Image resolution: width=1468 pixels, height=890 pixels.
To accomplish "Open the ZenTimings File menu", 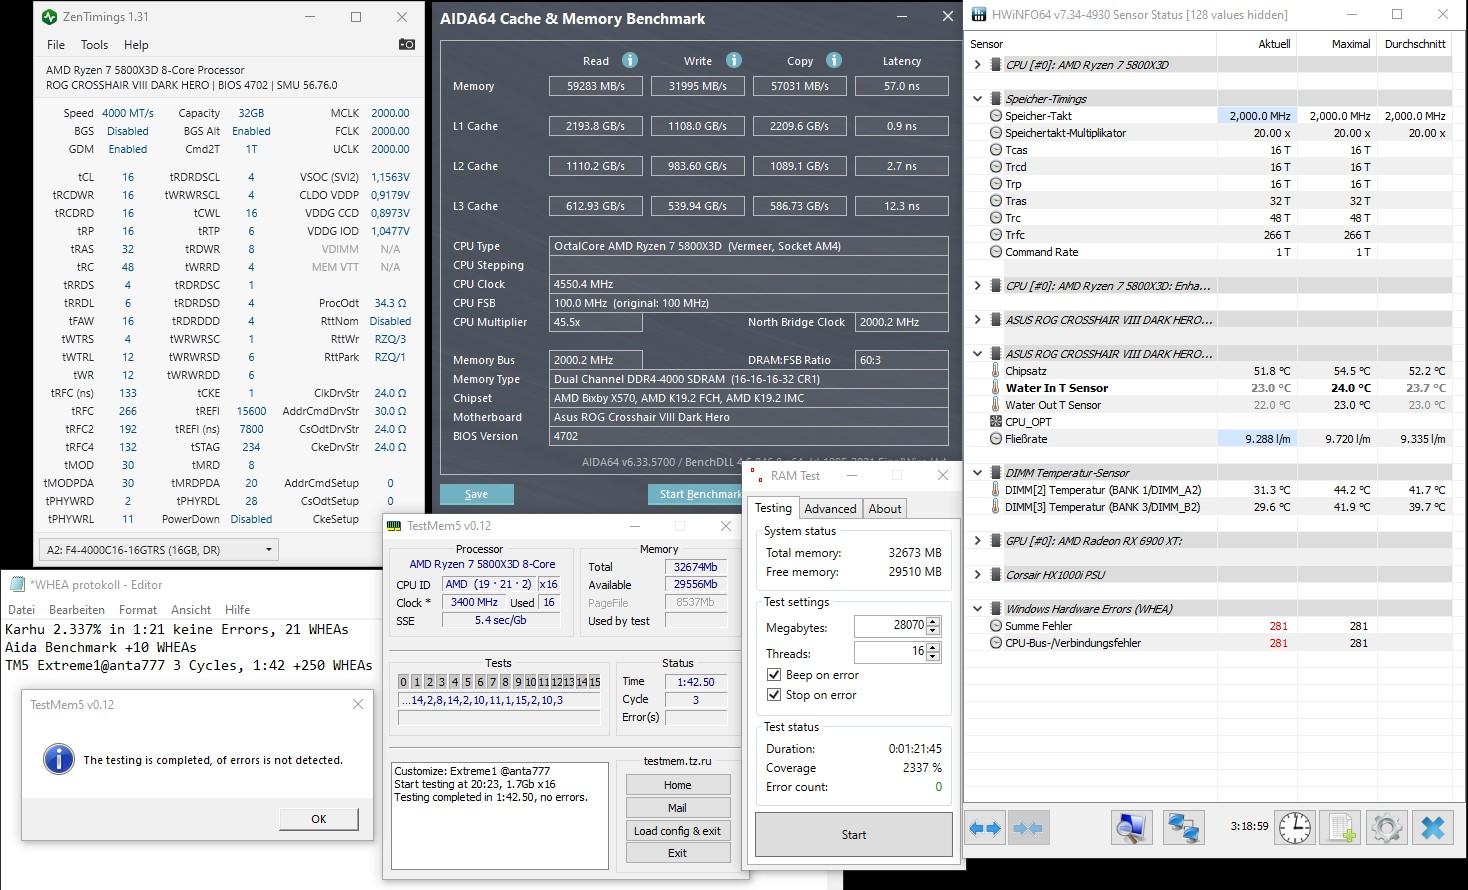I will tap(56, 45).
